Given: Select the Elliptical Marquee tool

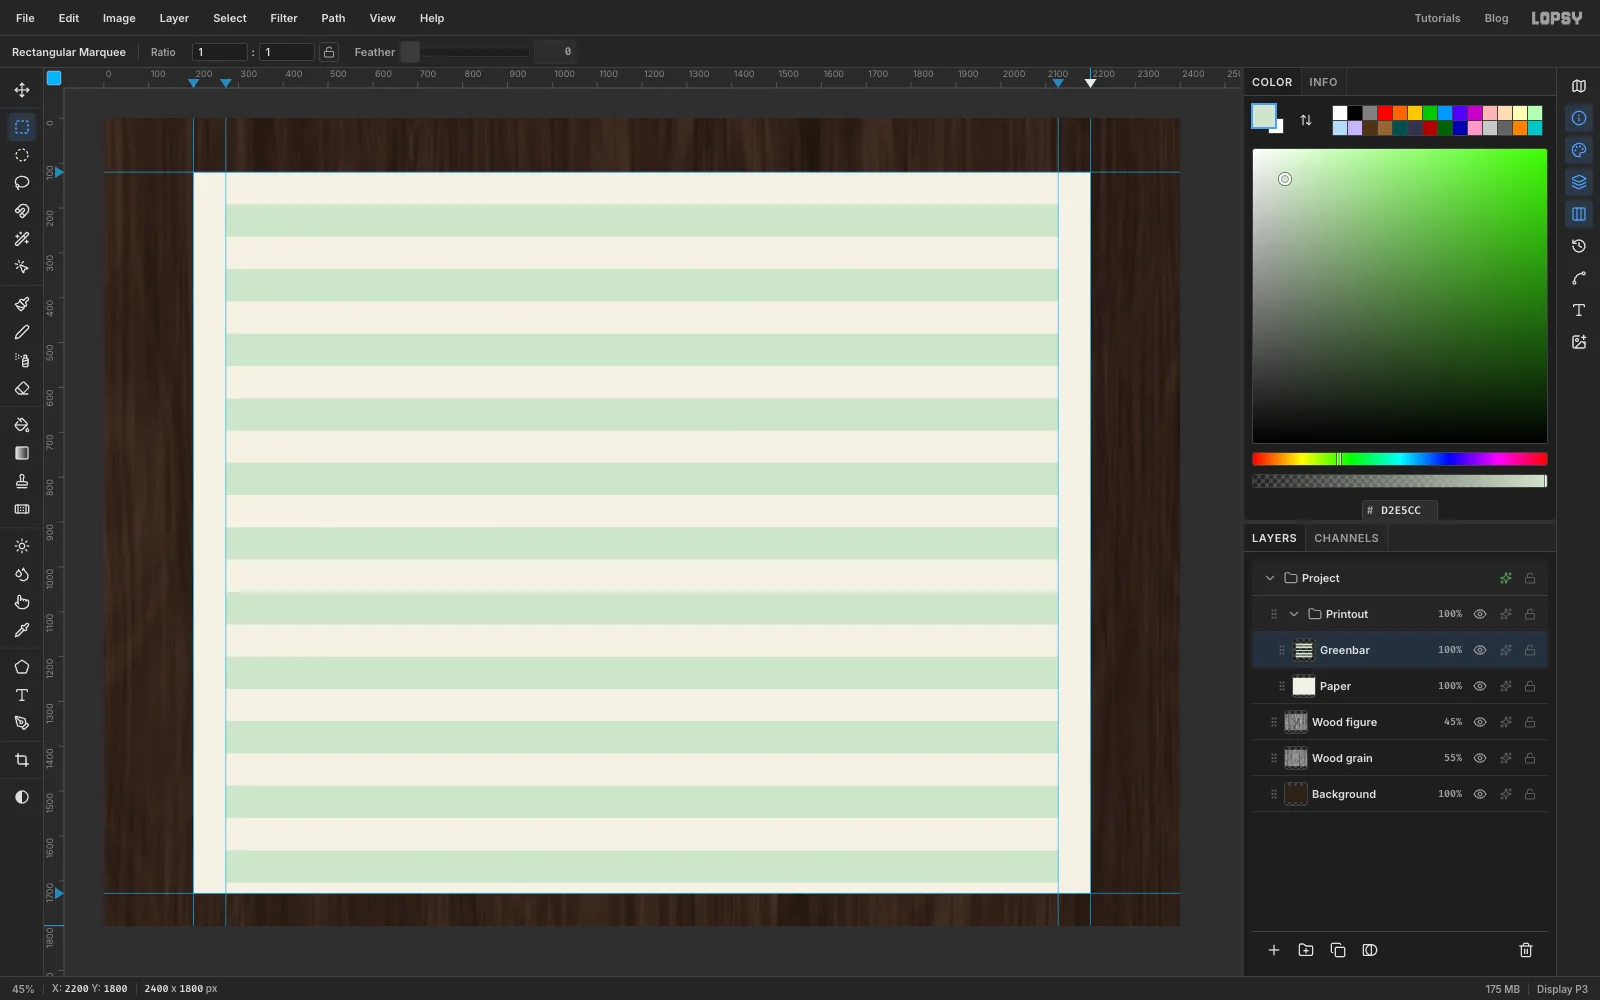Looking at the screenshot, I should (22, 155).
